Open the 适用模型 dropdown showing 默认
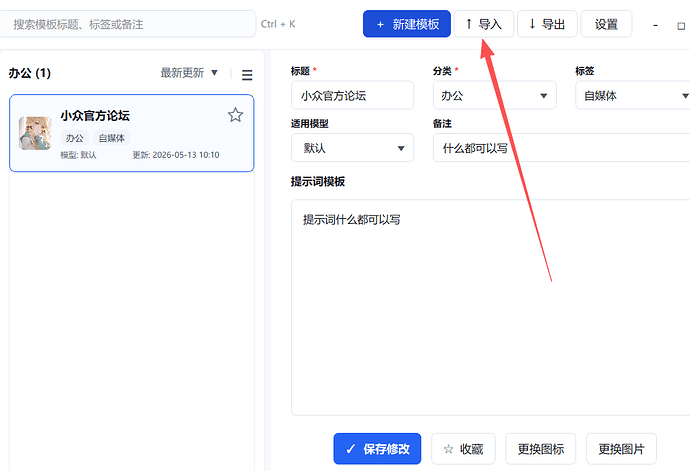 pos(352,148)
